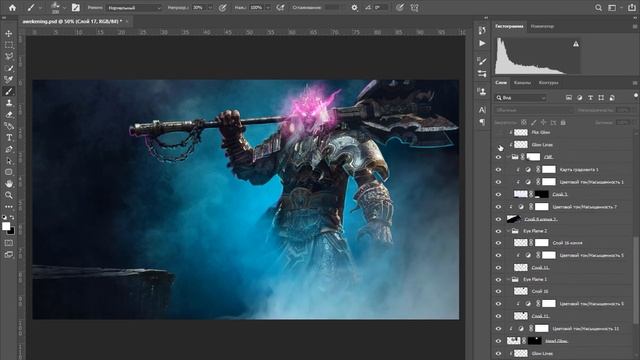
Task: Click the Home icon in options bar
Action: (x=13, y=7)
